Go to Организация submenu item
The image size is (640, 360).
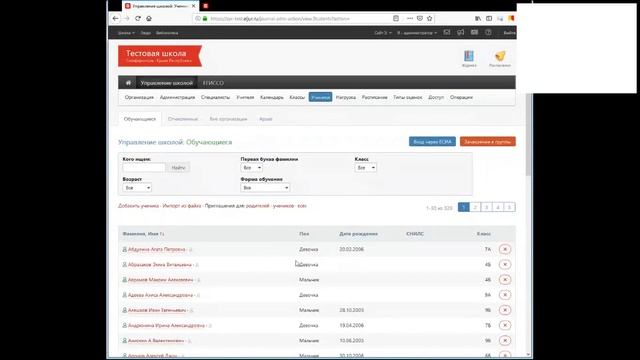coord(139,97)
